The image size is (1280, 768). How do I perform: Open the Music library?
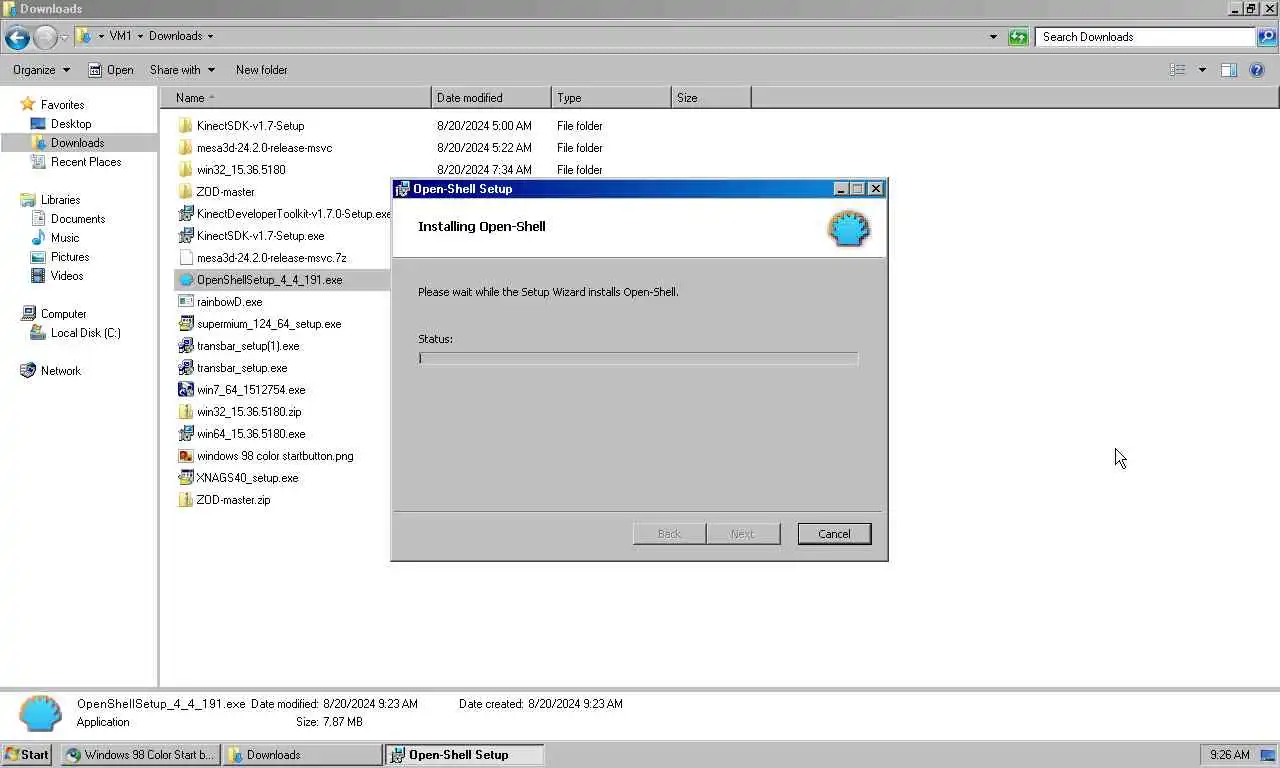click(65, 238)
